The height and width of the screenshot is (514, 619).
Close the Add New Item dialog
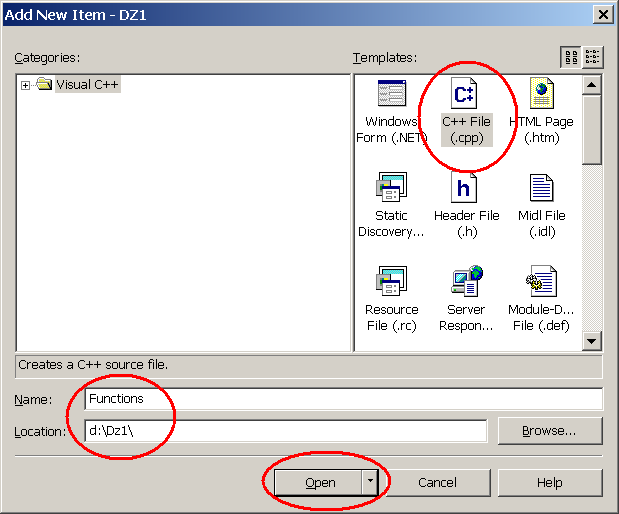tap(603, 14)
